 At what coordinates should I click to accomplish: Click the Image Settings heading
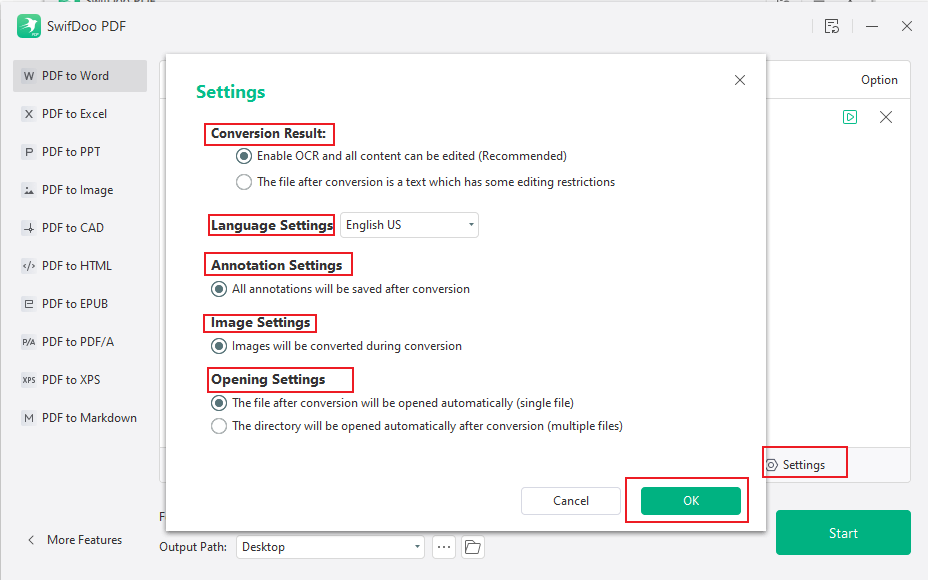pyautogui.click(x=260, y=323)
